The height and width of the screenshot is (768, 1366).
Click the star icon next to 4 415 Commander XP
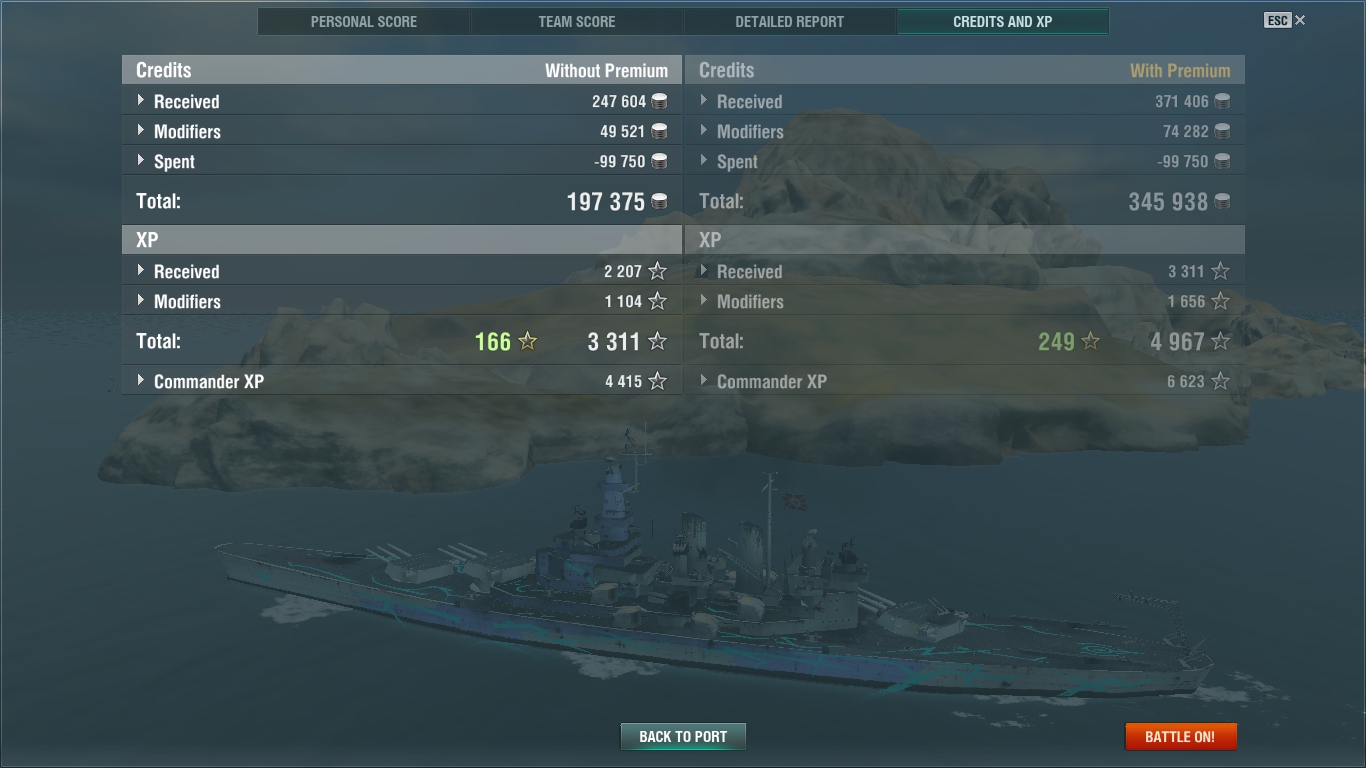point(657,381)
